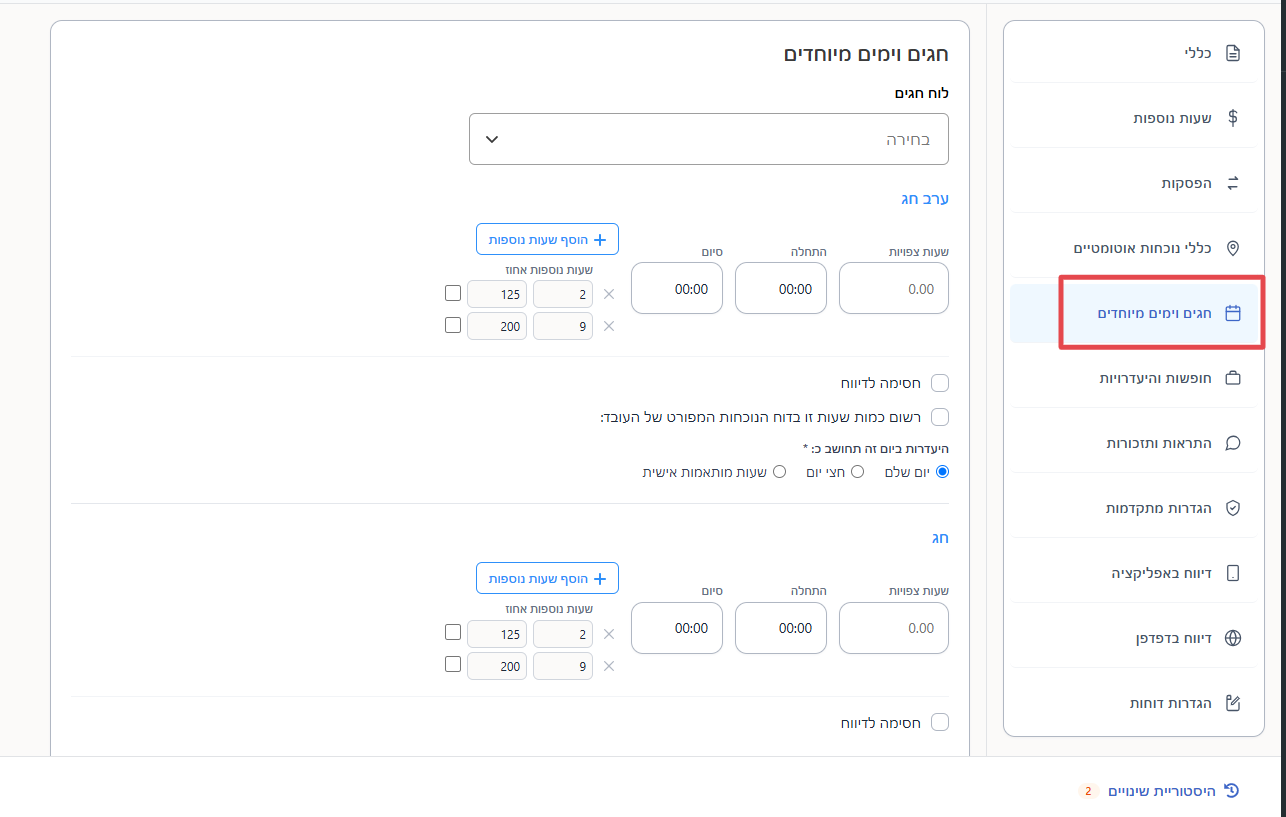The height and width of the screenshot is (817, 1286).
Task: Focus the שעות צפויות field under ערב חג
Action: tap(894, 289)
